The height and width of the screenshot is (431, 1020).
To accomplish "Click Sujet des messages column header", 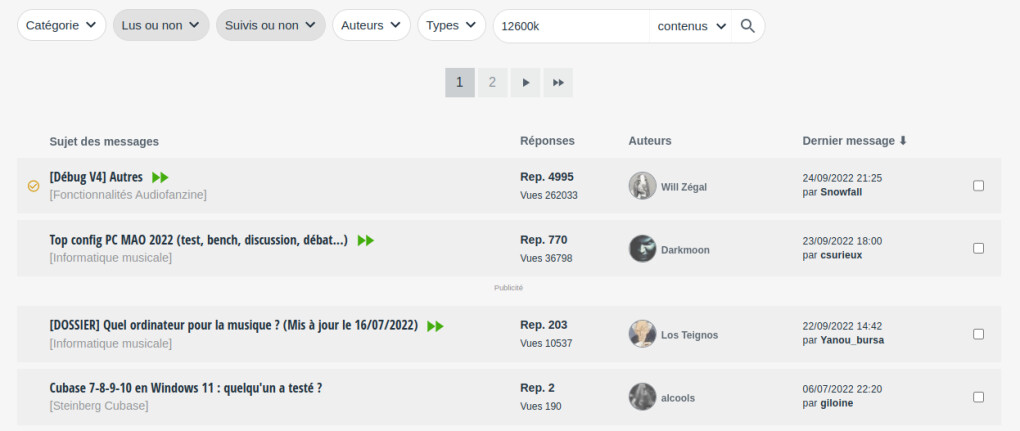I will (104, 142).
